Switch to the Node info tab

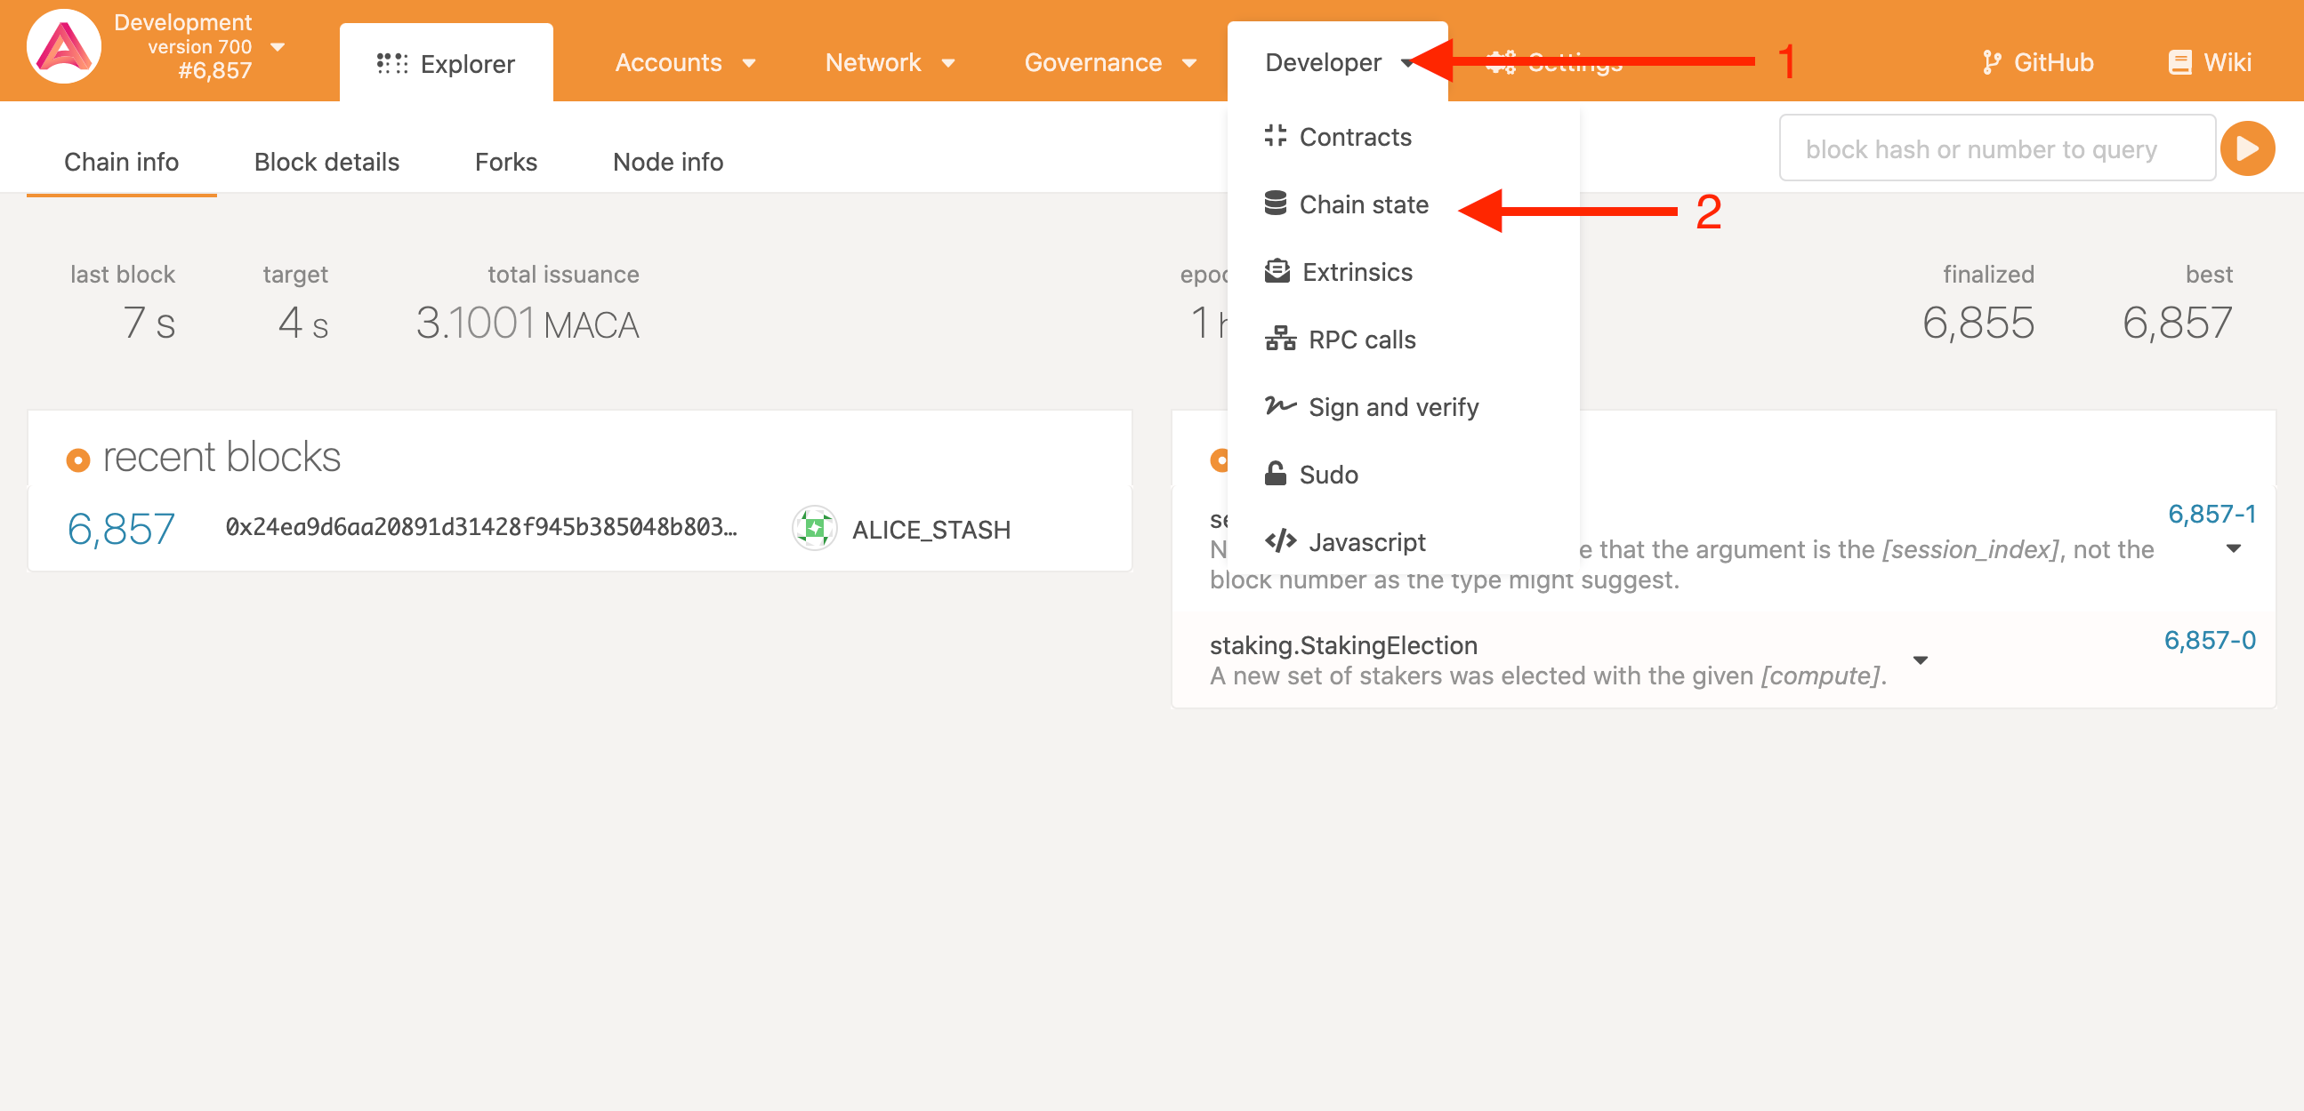point(667,162)
